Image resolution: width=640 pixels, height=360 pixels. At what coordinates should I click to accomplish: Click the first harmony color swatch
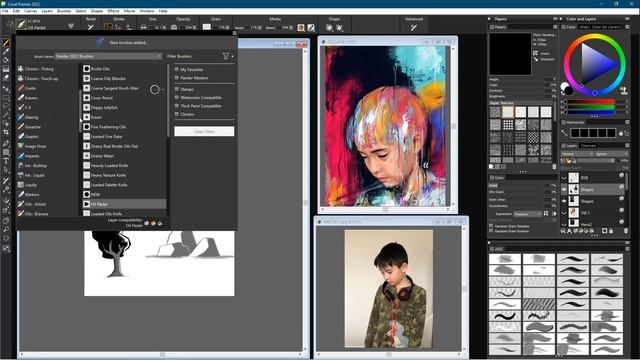click(x=575, y=133)
